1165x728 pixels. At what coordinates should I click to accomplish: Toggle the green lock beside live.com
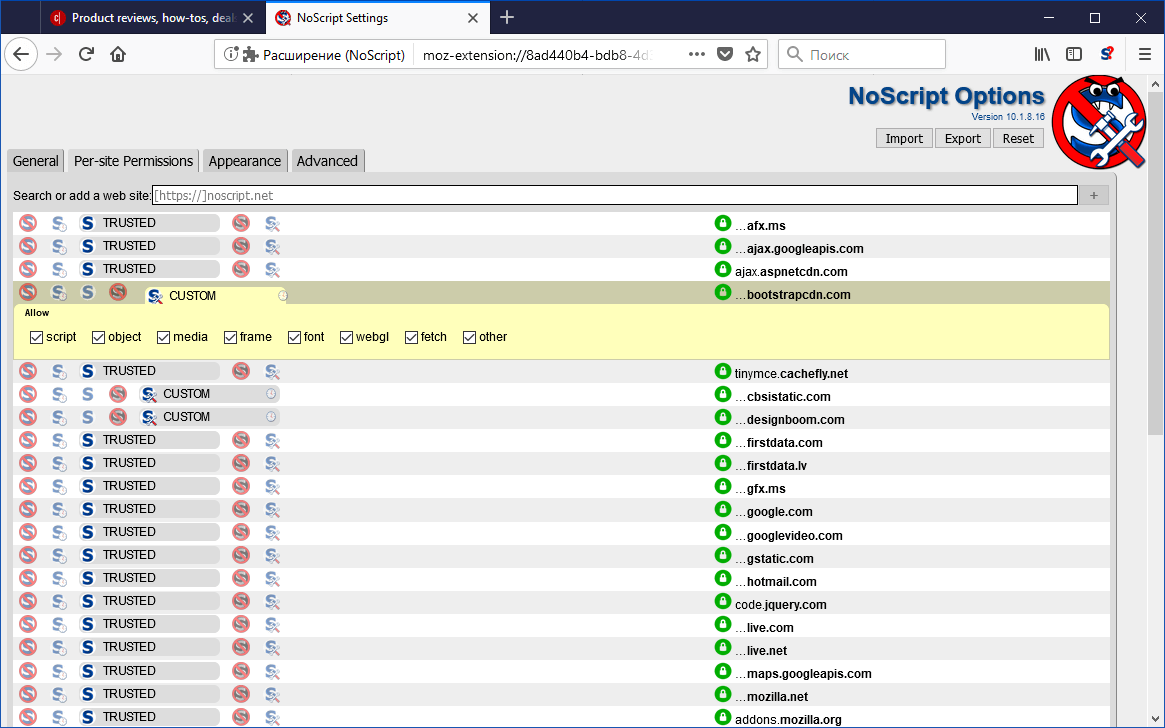tap(723, 624)
